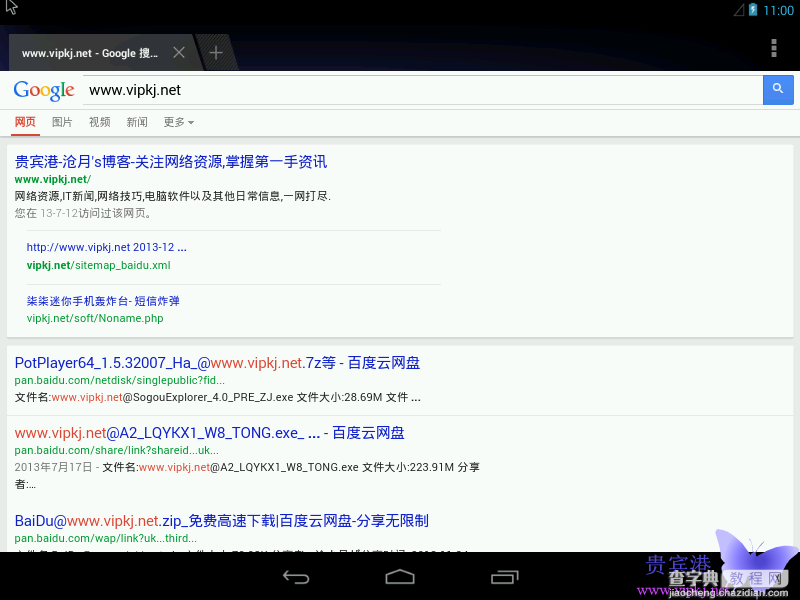Click pan.baidu.com/wap/link?uk URL
Viewport: 800px width, 600px height.
pos(106,538)
